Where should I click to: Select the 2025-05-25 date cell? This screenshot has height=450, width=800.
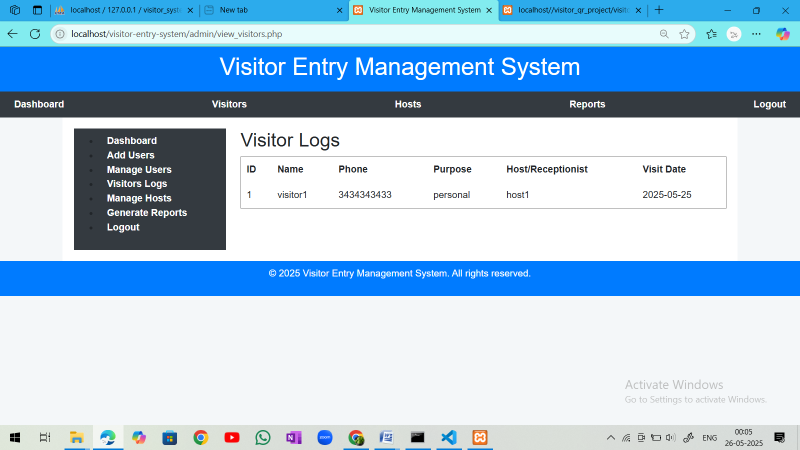click(x=667, y=195)
